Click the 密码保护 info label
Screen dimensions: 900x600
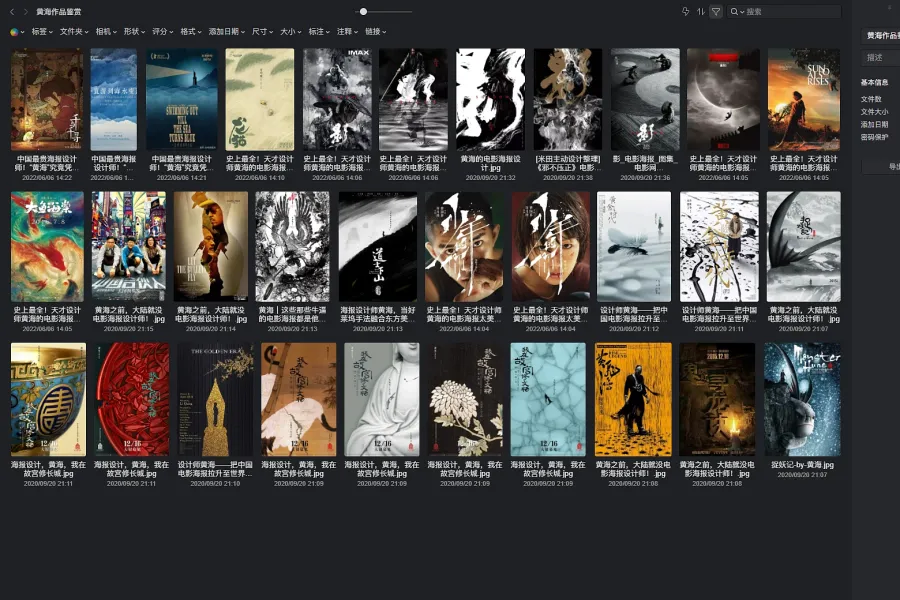click(874, 137)
